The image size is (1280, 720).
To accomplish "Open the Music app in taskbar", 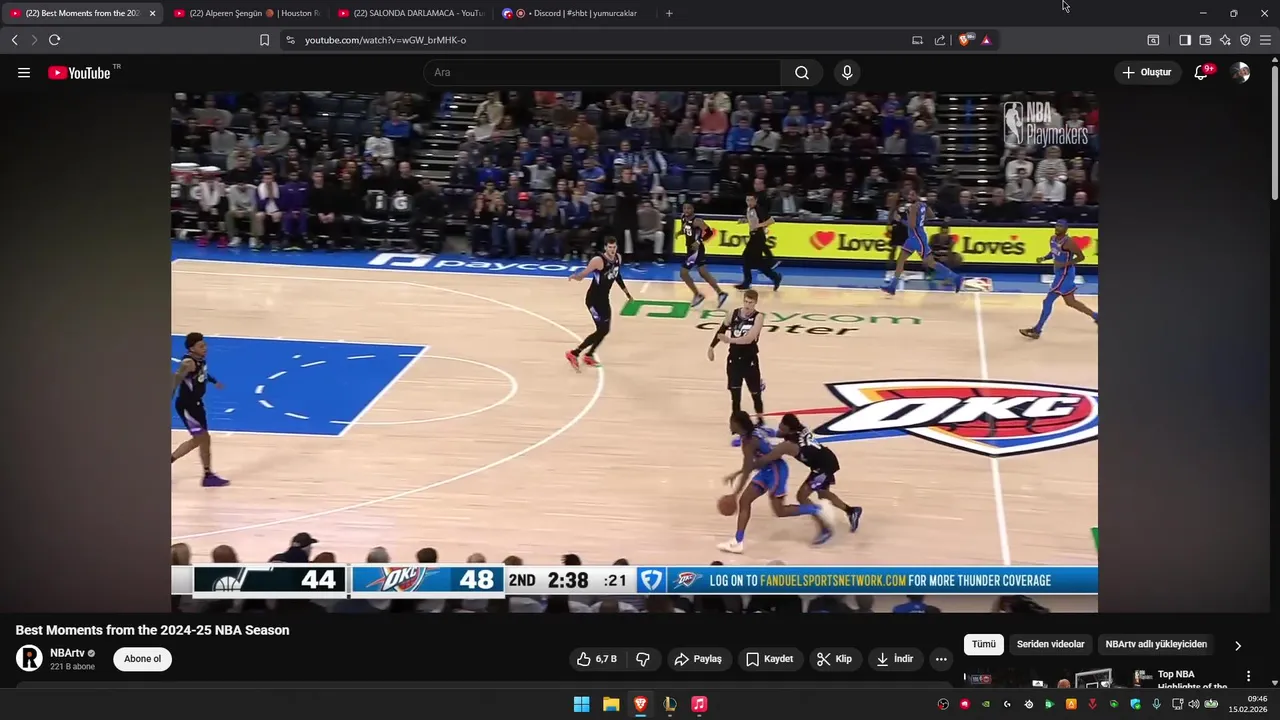I will pos(699,704).
